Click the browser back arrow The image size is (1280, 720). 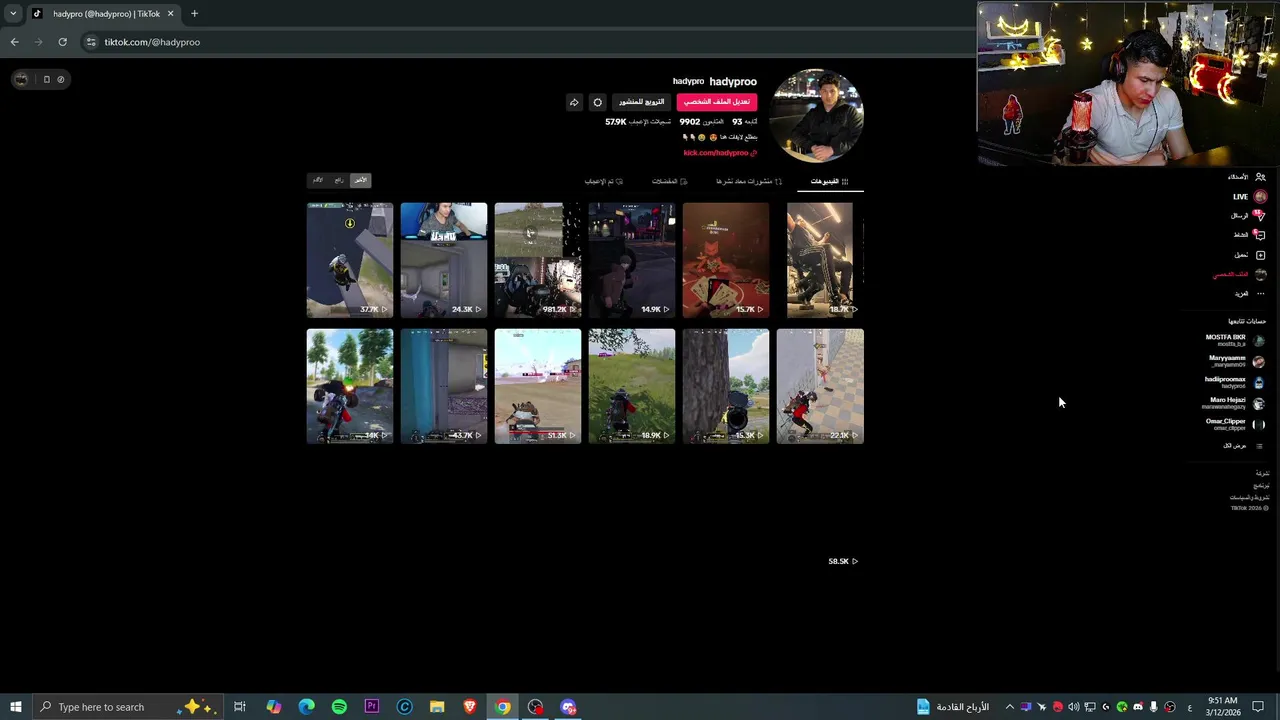[x=14, y=42]
